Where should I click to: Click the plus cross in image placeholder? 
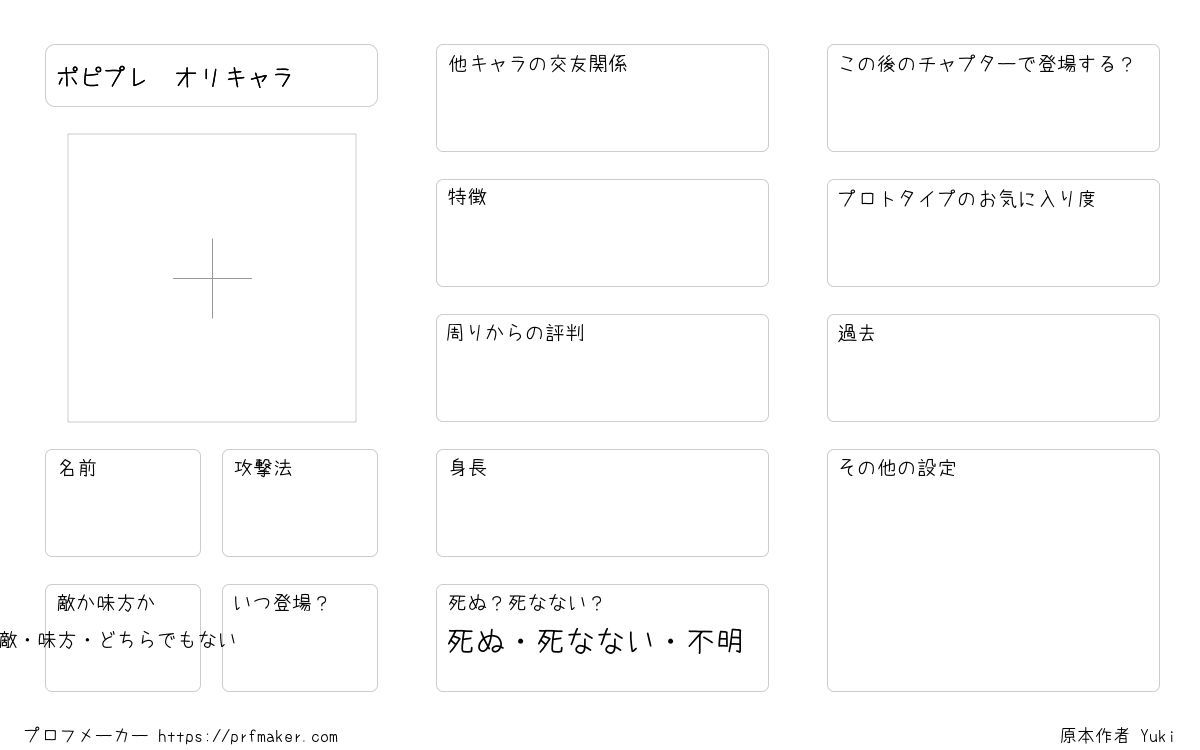point(212,278)
